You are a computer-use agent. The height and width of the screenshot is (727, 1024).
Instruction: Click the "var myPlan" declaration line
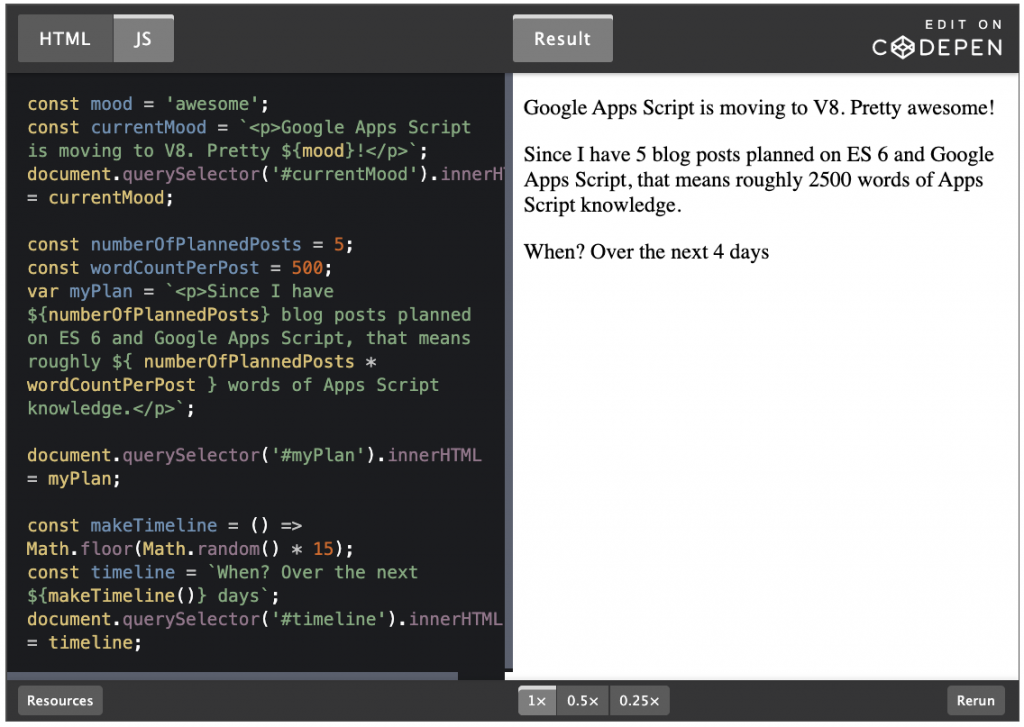coord(180,291)
